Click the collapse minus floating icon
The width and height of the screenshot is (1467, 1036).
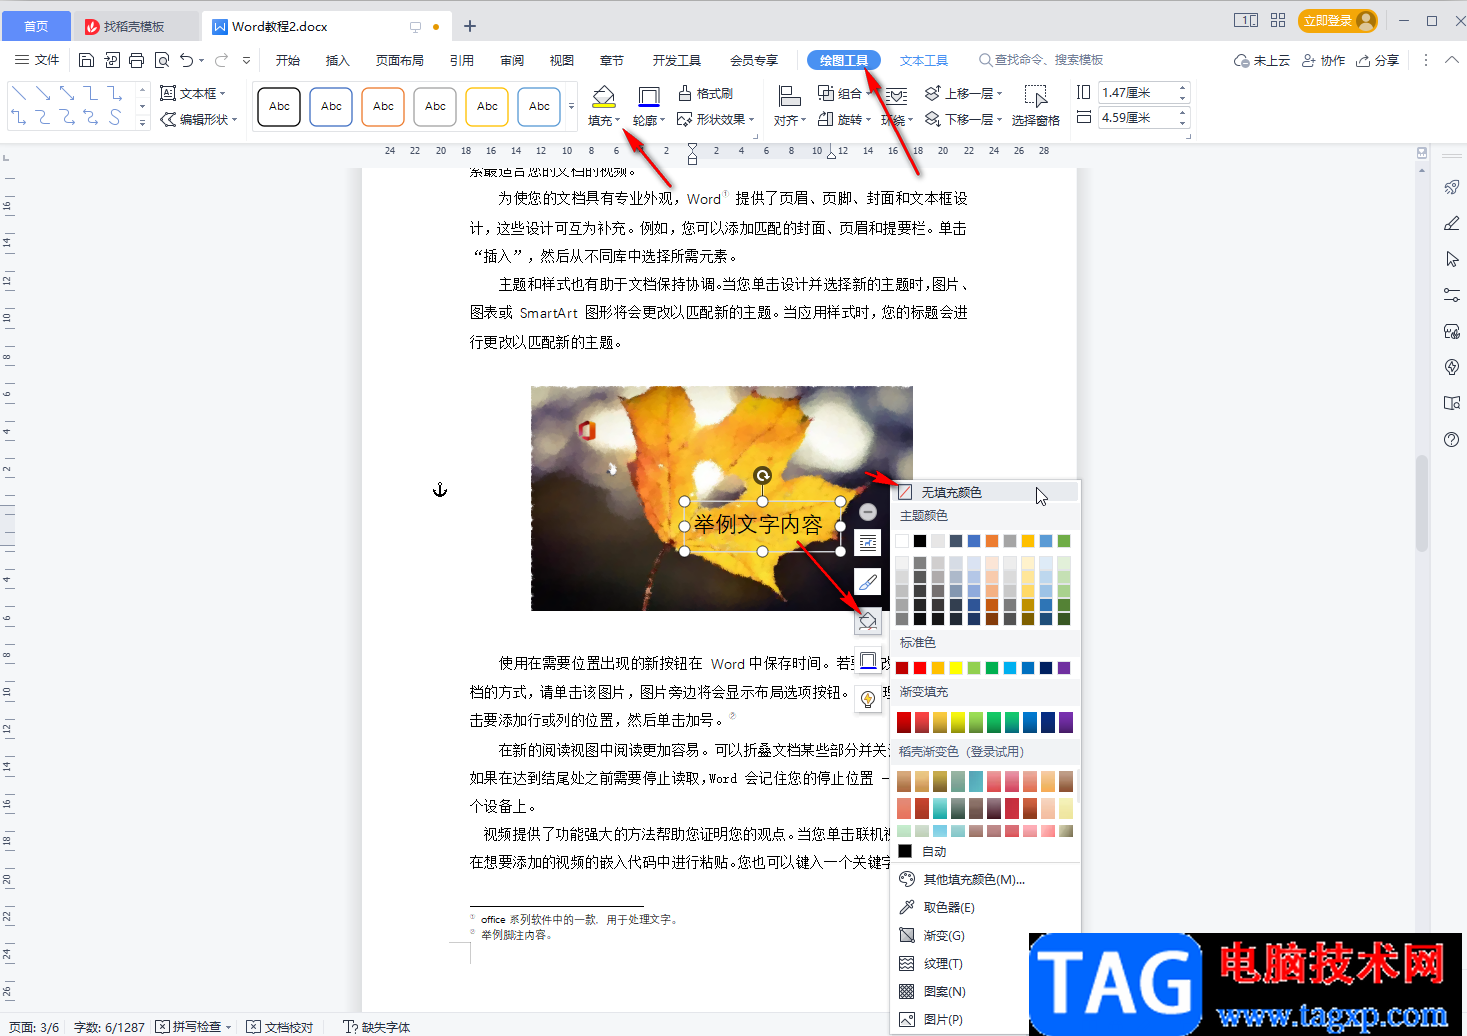(868, 512)
